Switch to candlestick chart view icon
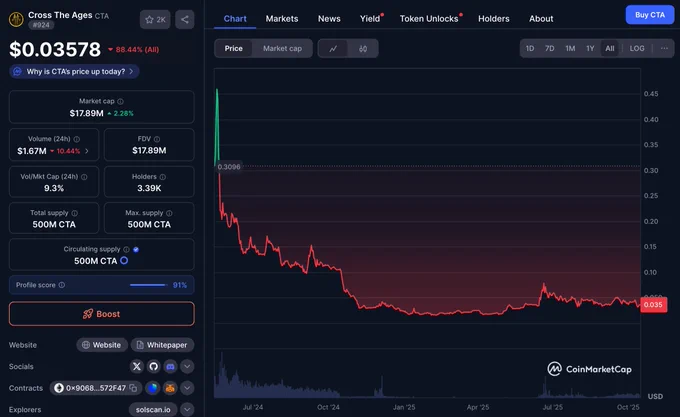 (x=363, y=49)
